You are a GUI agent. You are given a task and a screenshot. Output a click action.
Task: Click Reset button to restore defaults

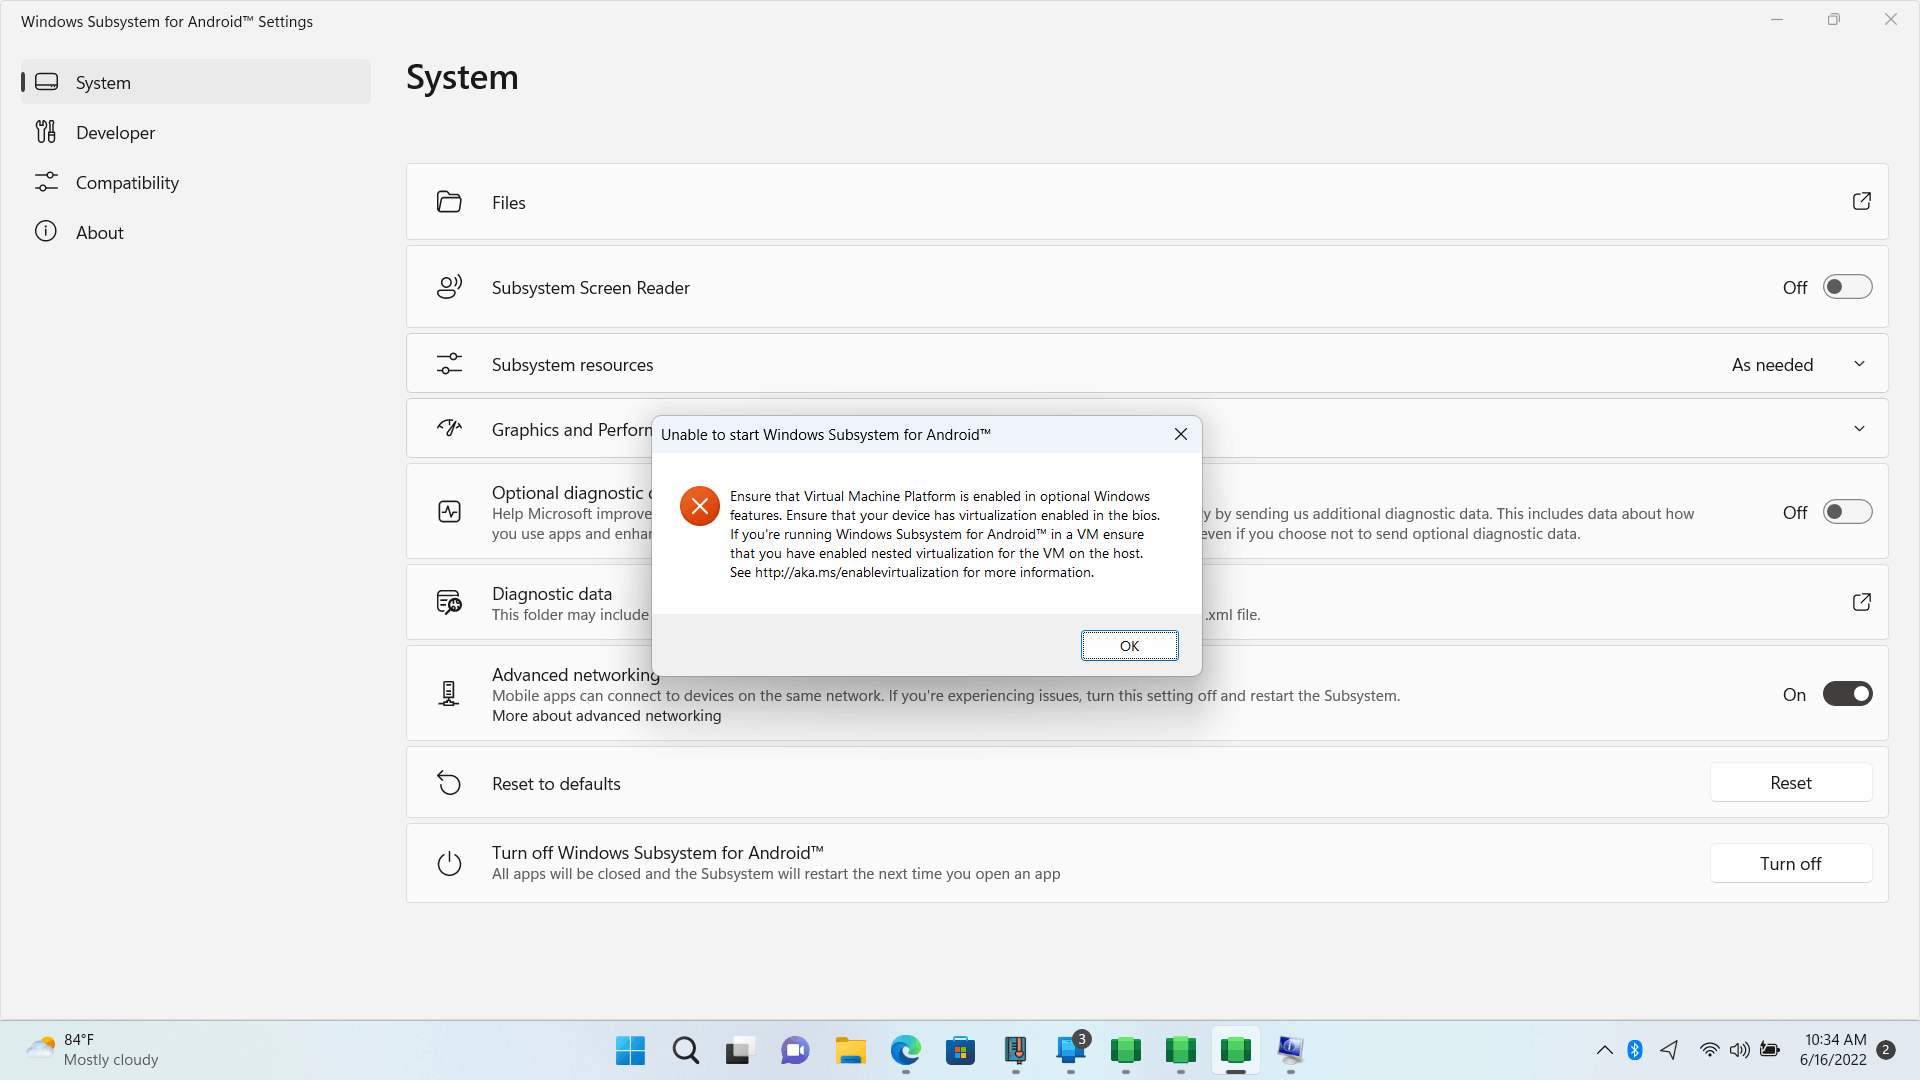click(1792, 783)
